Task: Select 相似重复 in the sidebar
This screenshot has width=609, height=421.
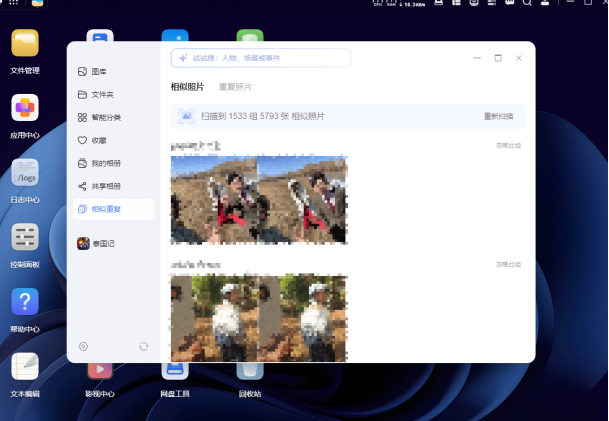Action: (x=113, y=209)
